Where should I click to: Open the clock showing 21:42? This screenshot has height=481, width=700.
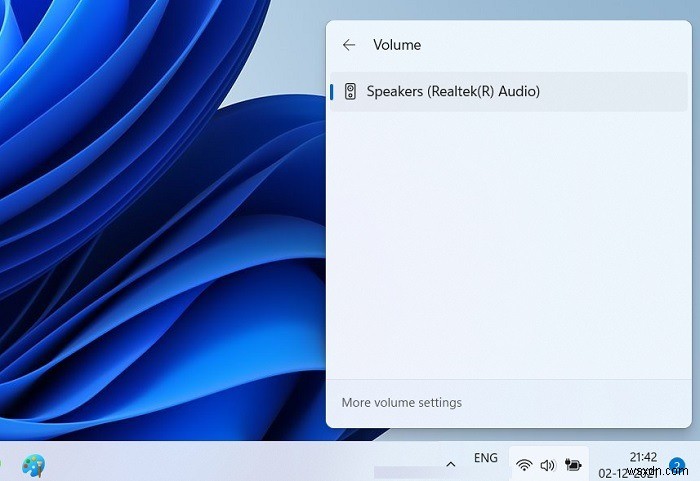643,457
